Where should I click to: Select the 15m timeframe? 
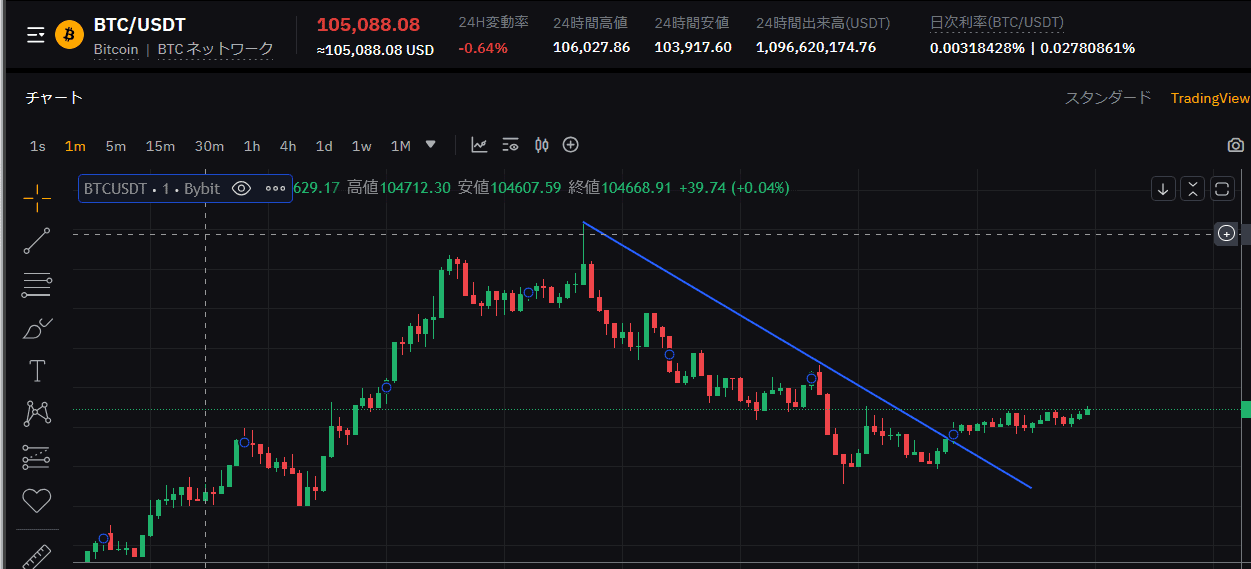tap(160, 146)
